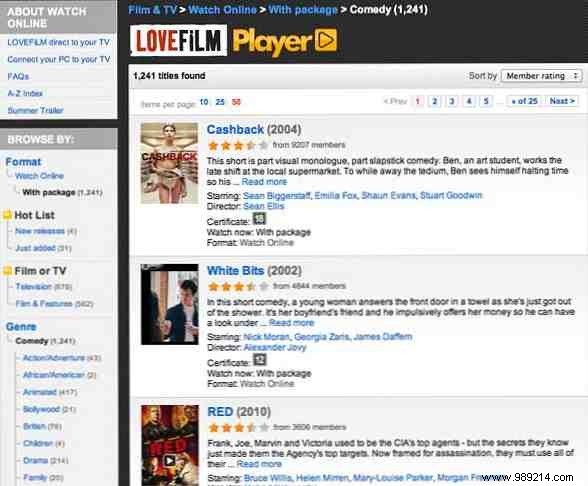Image resolution: width=588 pixels, height=486 pixels.
Task: Show 10 items per page
Action: [x=204, y=102]
